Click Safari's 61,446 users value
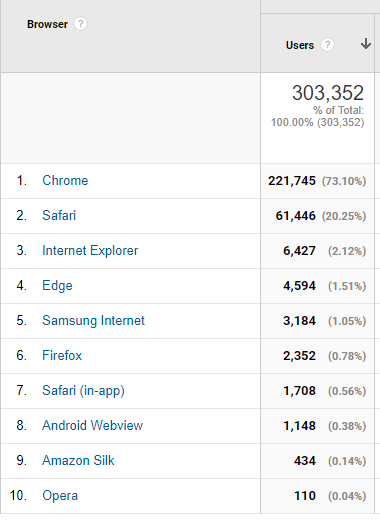 295,216
